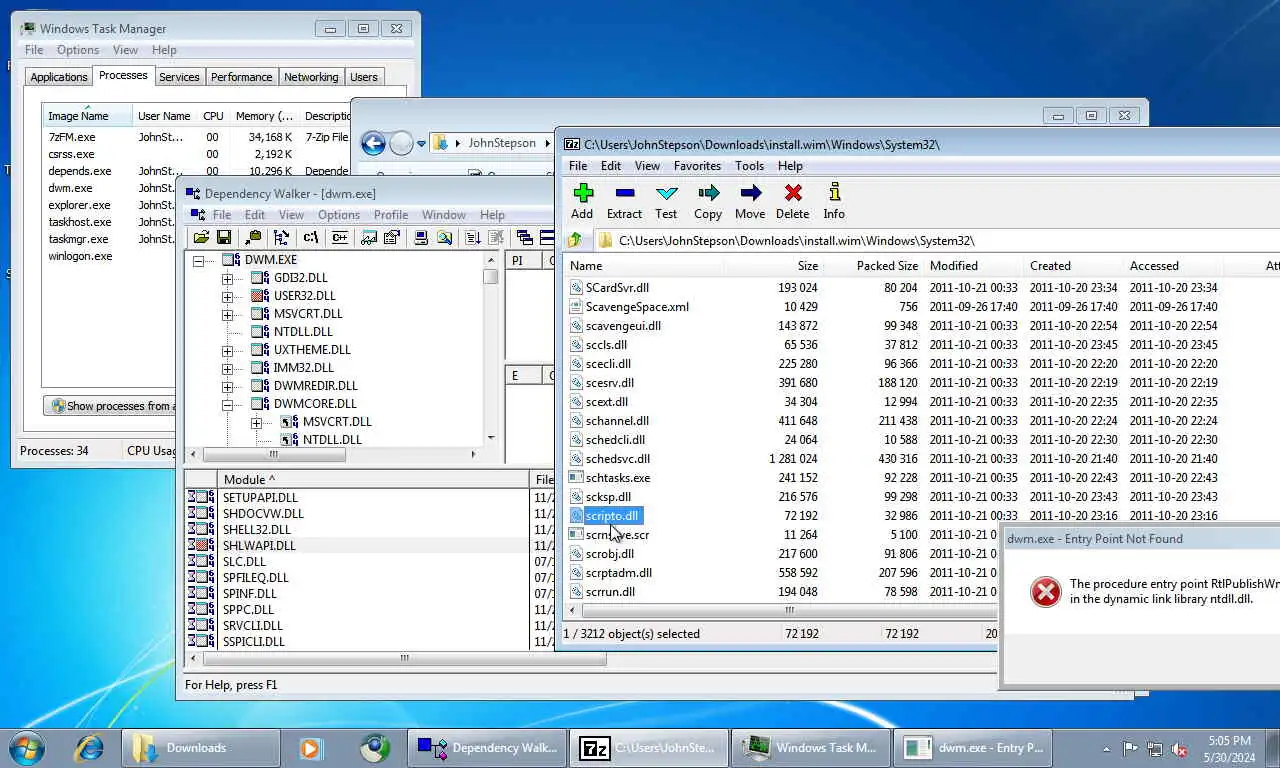The width and height of the screenshot is (1280, 768).
Task: Select SHELL32.DLL in the module list
Action: pos(256,530)
